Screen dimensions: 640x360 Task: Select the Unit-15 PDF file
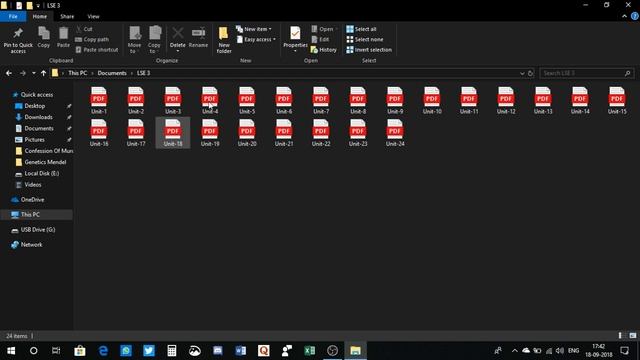pos(617,100)
